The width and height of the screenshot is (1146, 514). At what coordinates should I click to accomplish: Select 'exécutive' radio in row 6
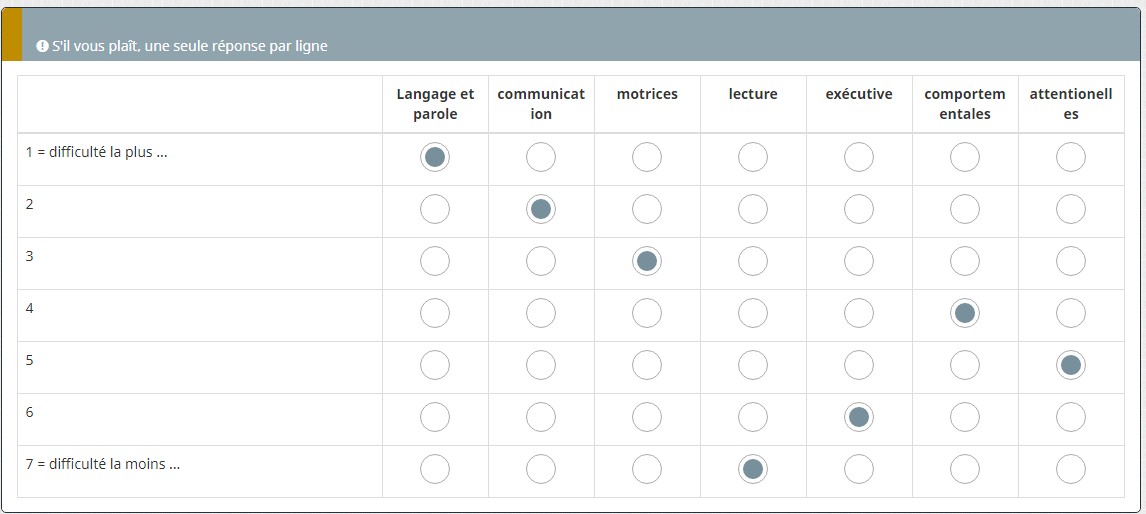[x=859, y=417]
